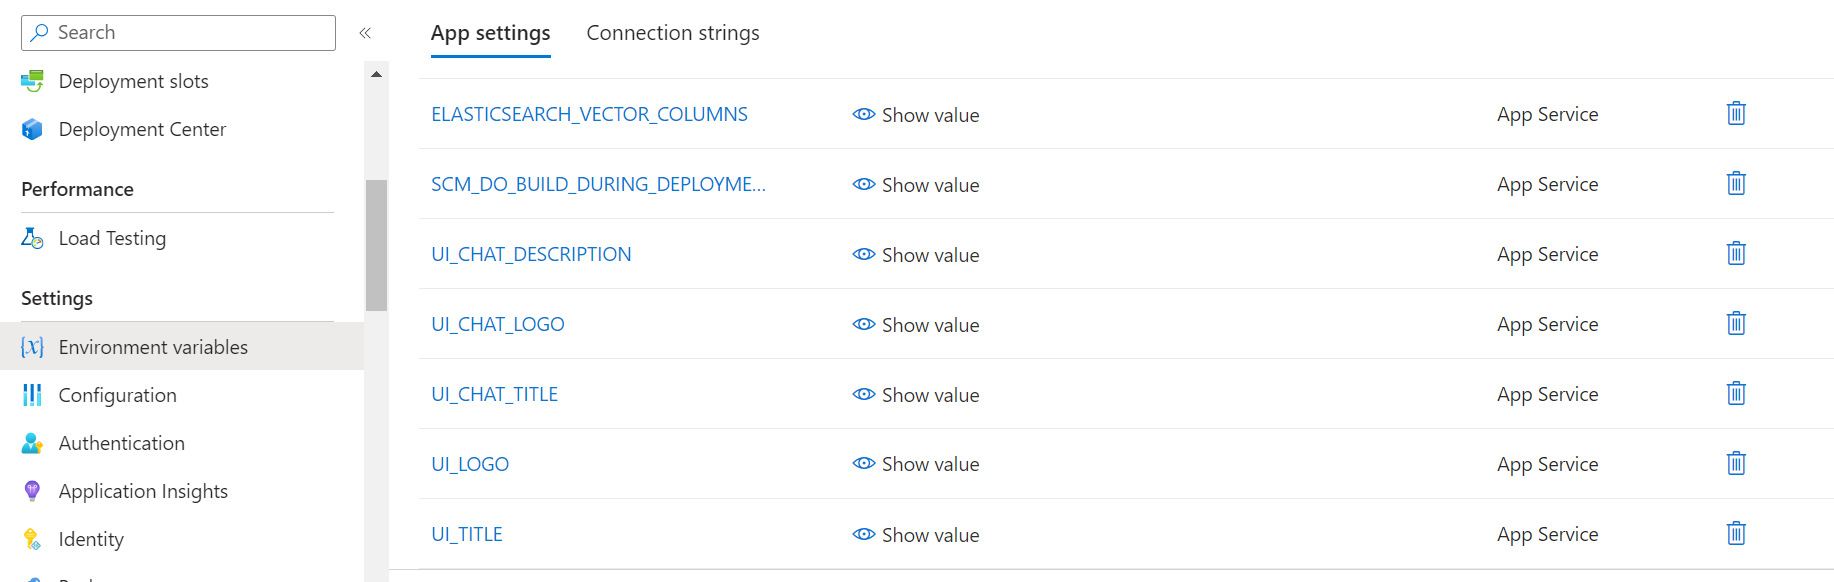
Task: Show value of SCM_DO_BUILD_DURING_DEPLOYMENT setting
Action: pos(916,185)
